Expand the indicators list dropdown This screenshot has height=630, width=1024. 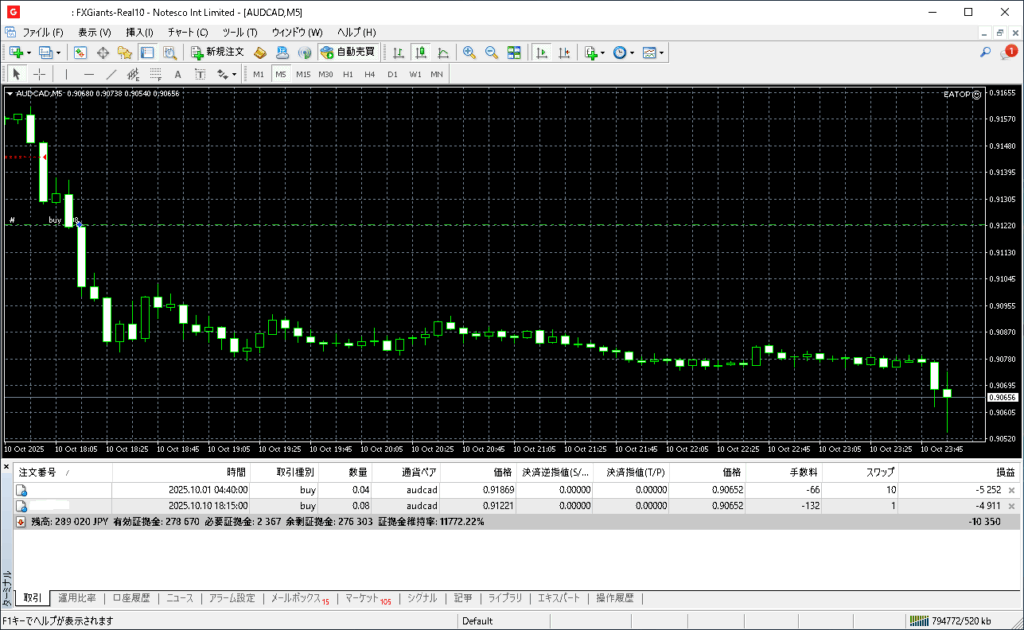point(603,52)
